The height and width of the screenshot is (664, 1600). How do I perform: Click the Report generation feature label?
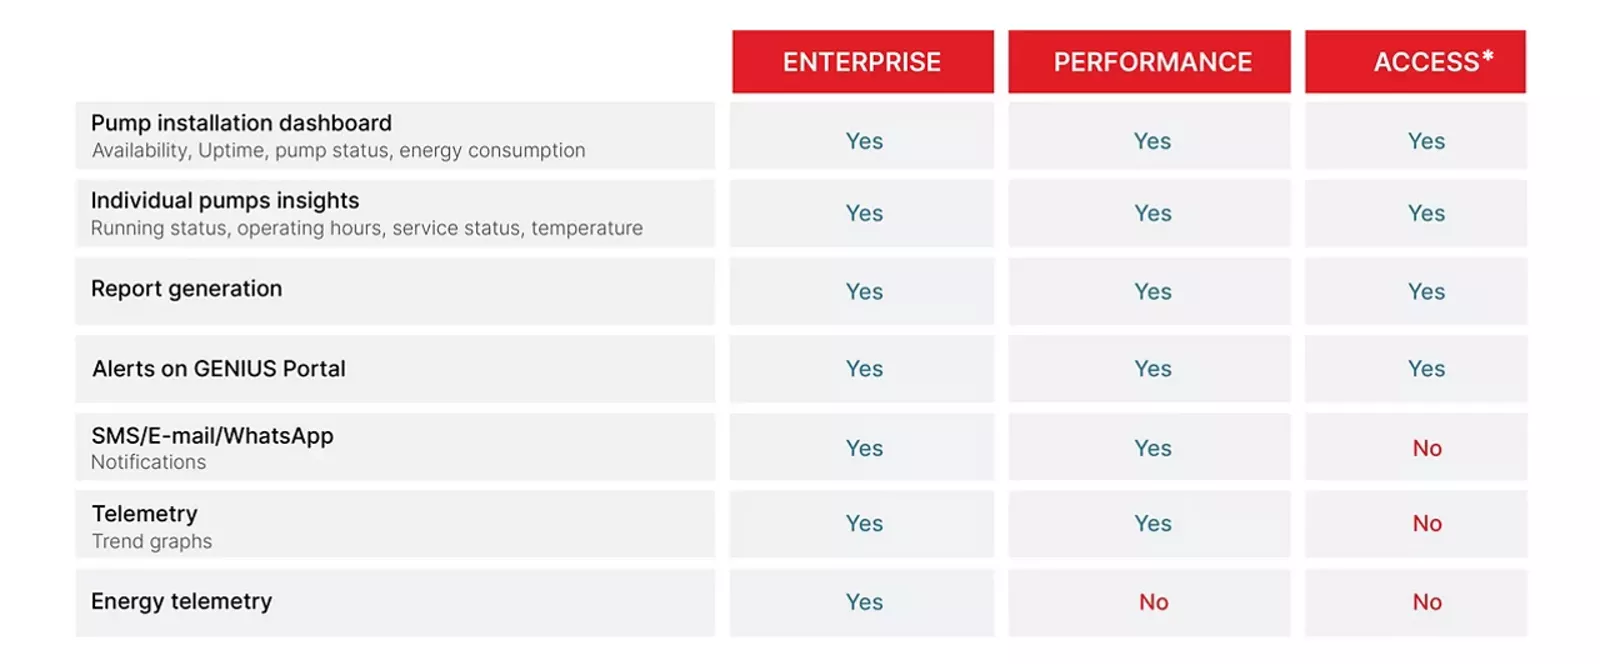tap(187, 289)
